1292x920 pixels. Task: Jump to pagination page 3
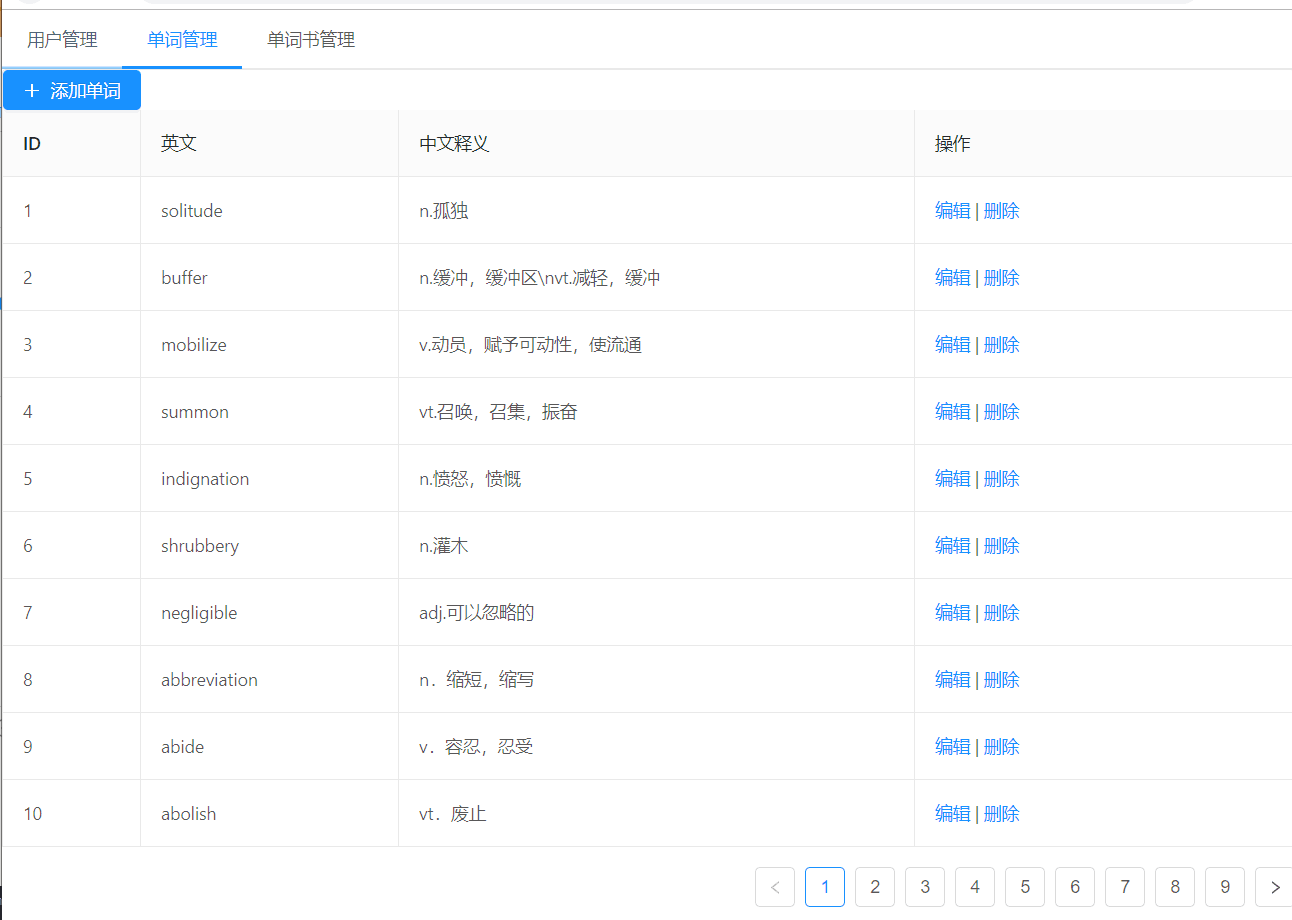[925, 887]
